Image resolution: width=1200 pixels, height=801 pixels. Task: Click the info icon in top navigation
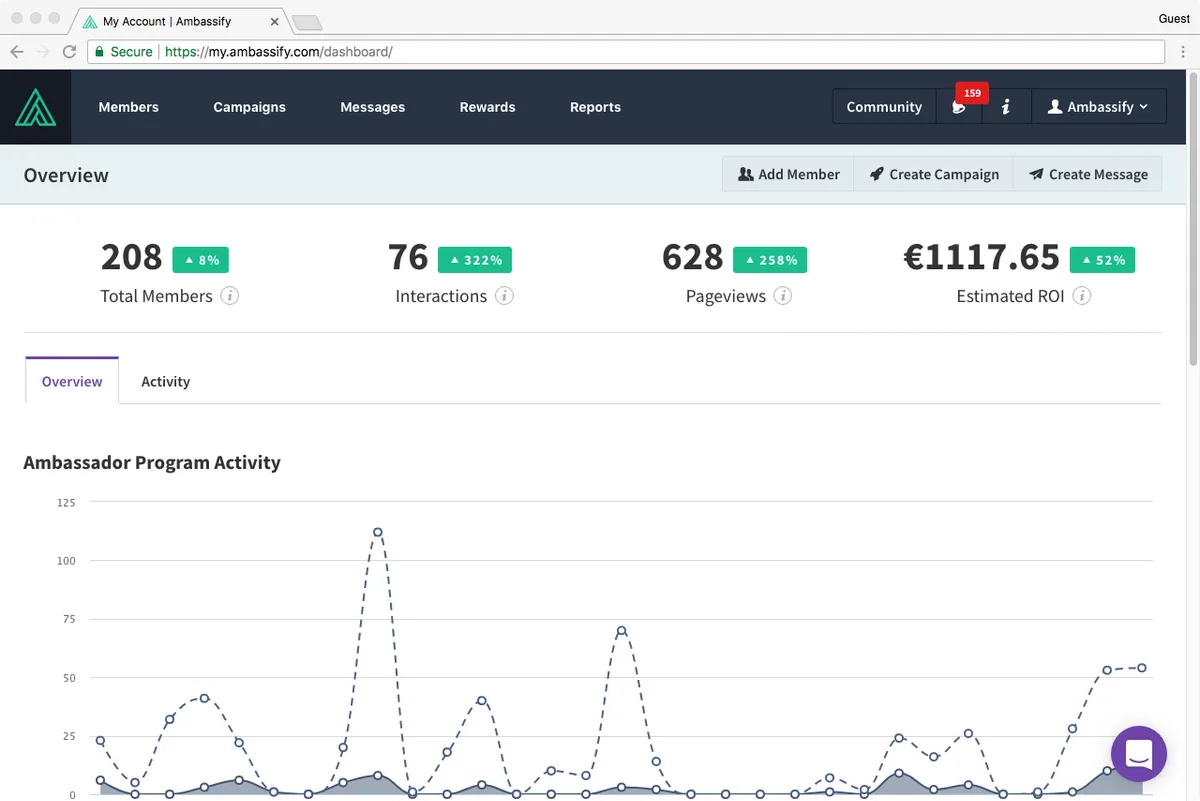(x=1006, y=107)
